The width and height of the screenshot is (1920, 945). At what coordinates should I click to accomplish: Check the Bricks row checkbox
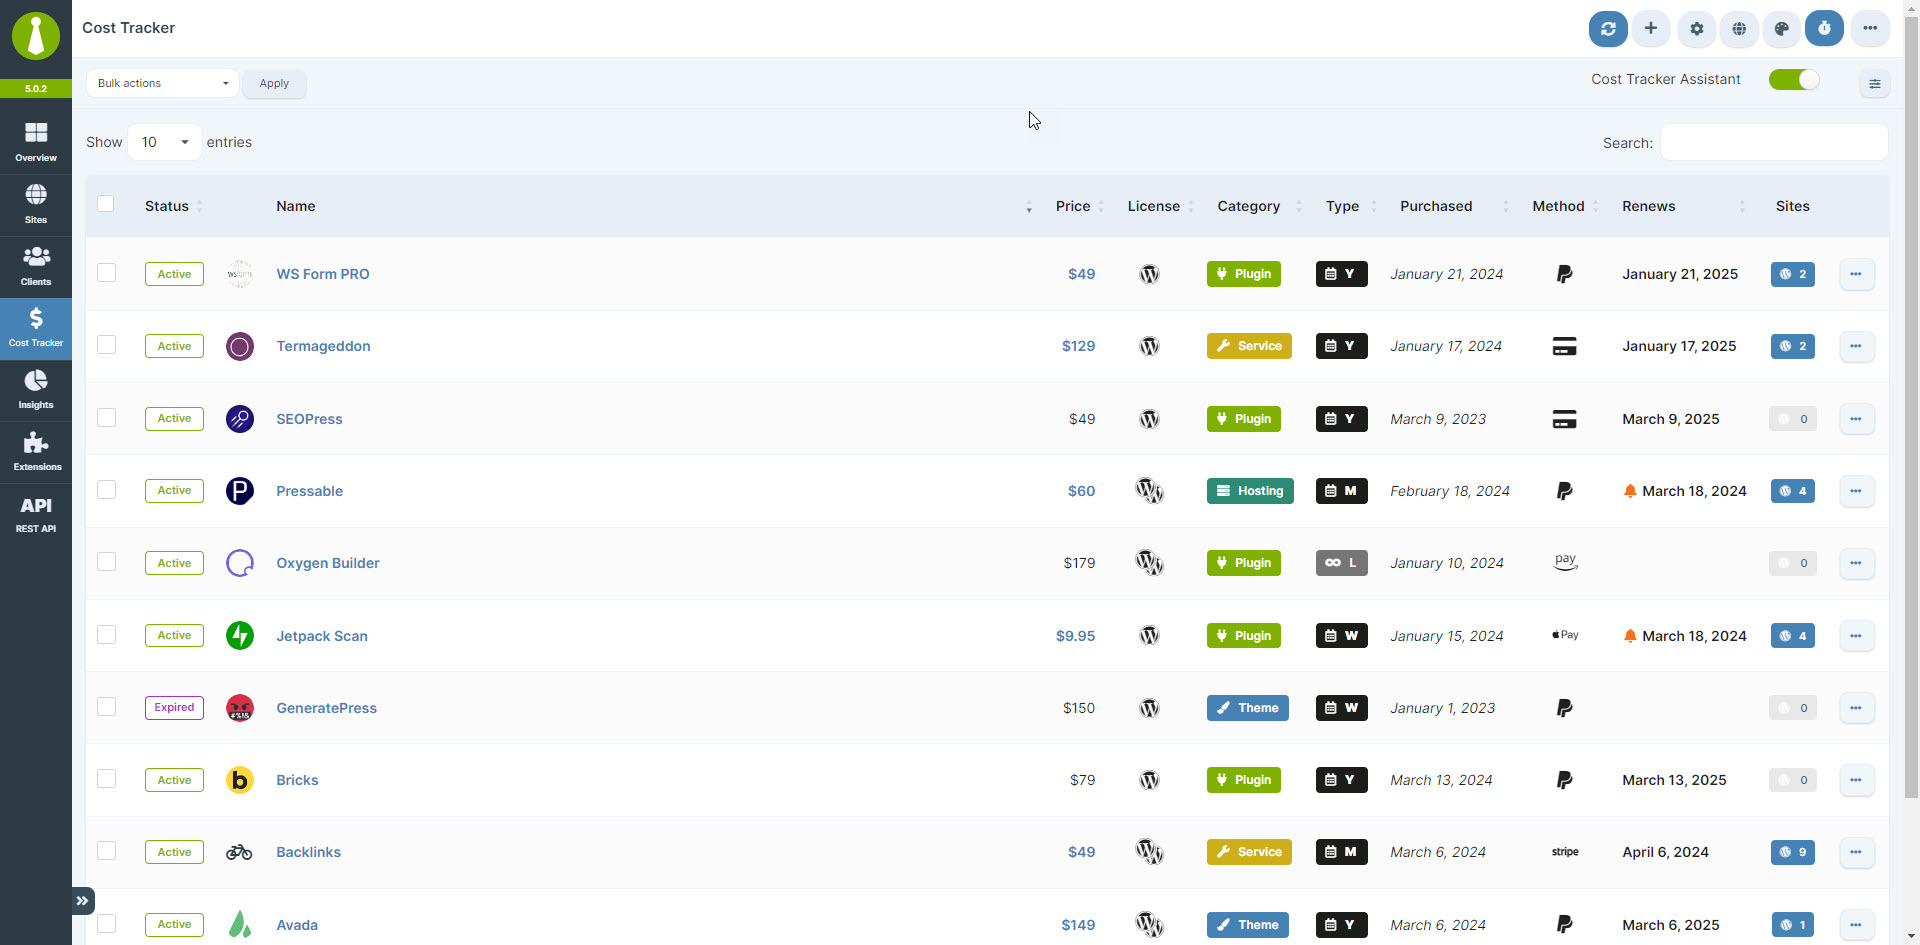point(107,779)
